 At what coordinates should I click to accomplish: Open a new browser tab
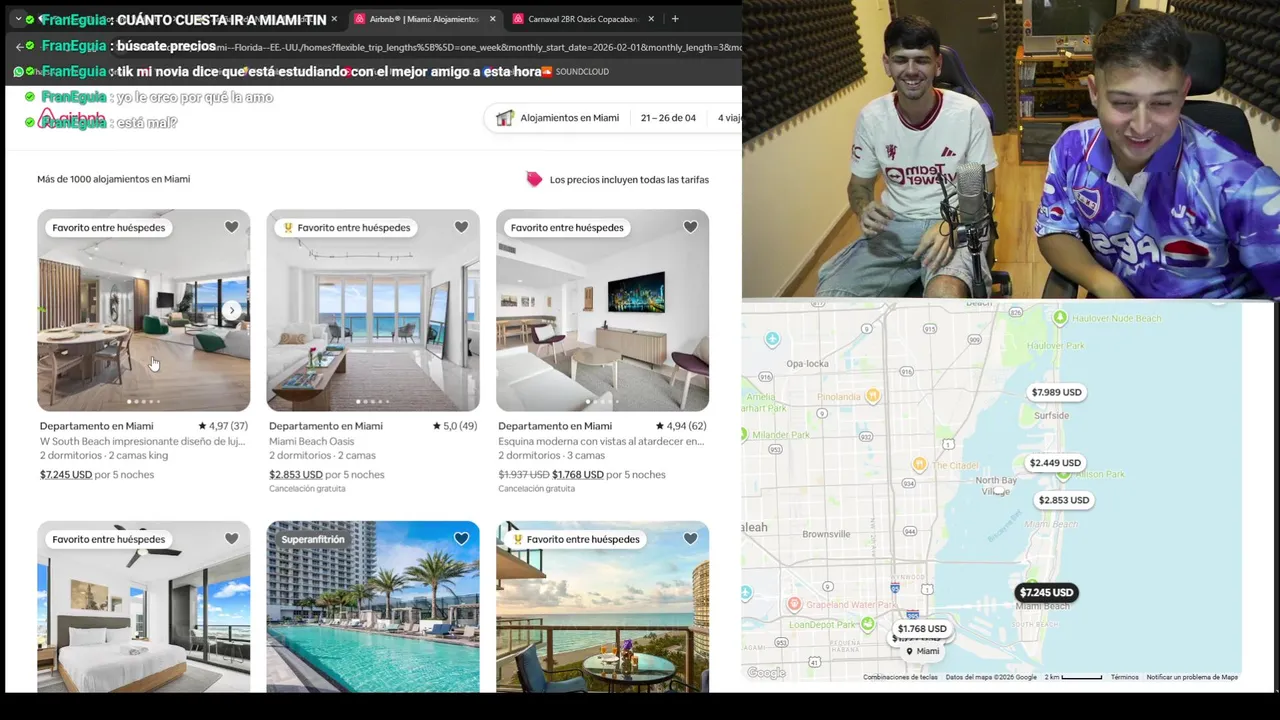coord(675,19)
